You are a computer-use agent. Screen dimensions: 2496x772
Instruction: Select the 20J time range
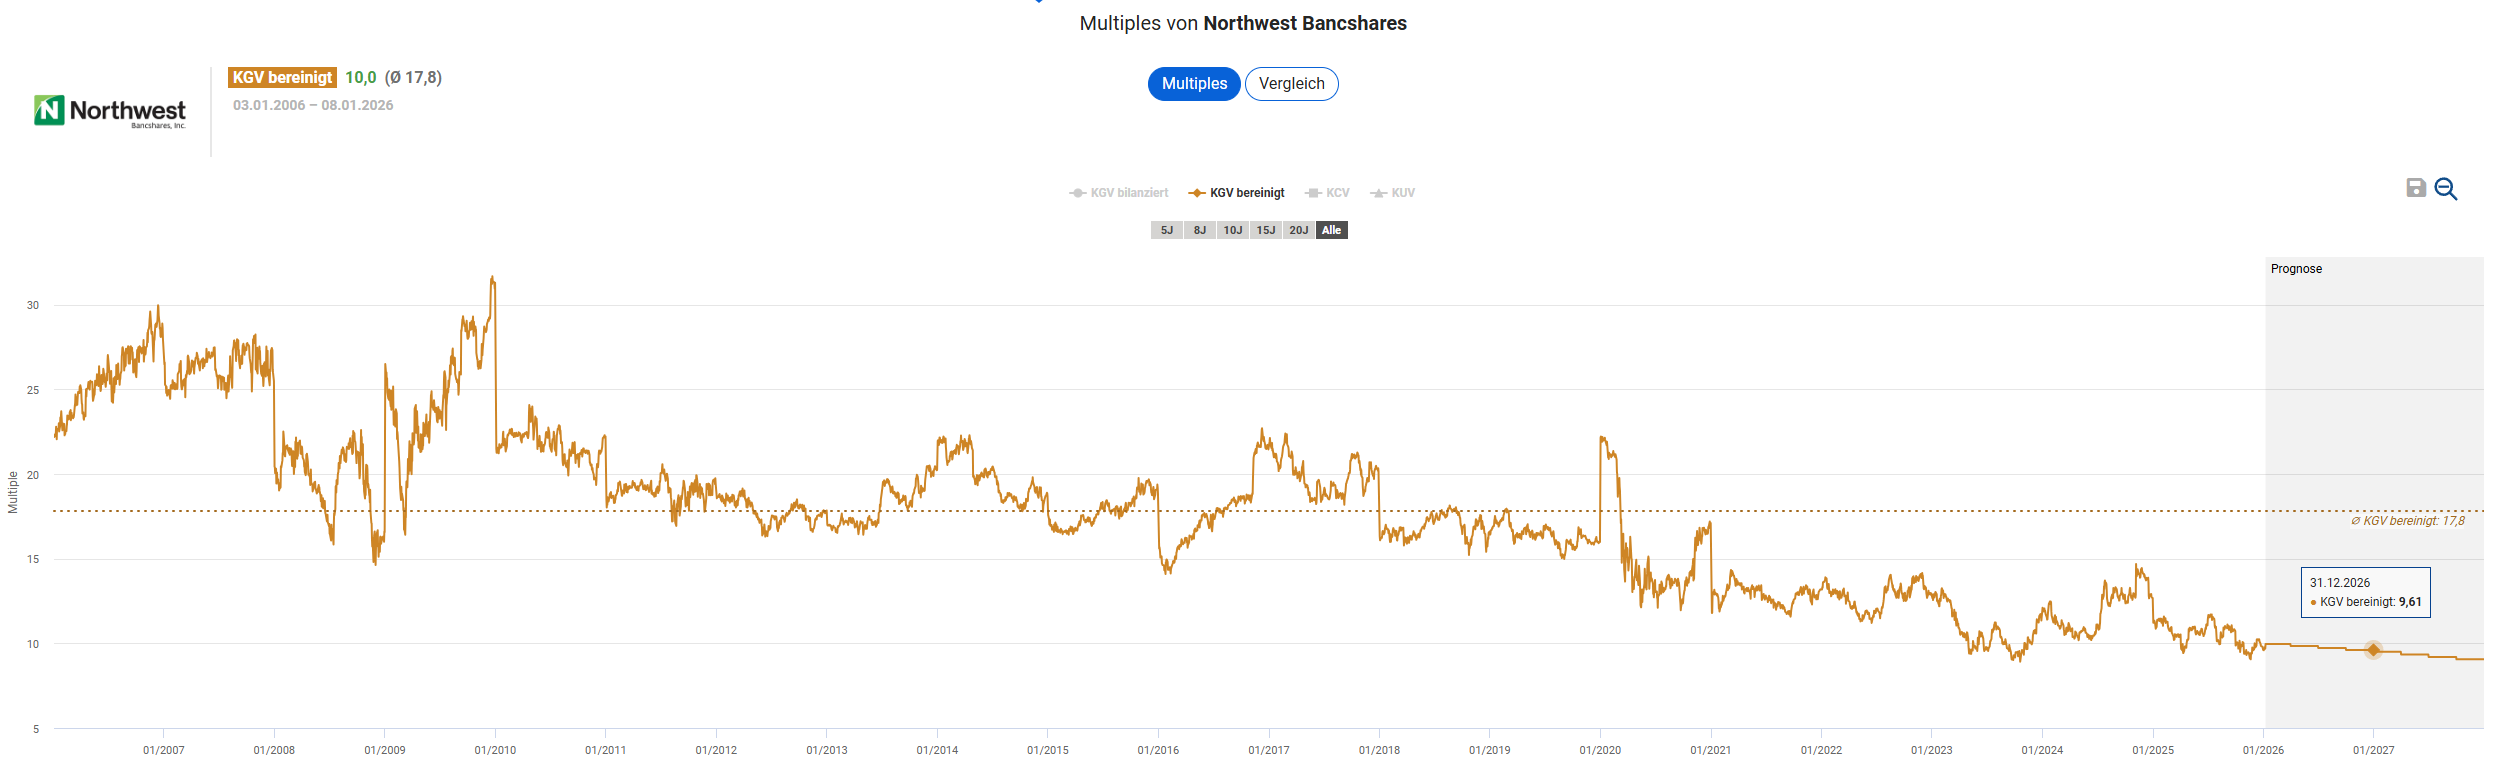1299,230
